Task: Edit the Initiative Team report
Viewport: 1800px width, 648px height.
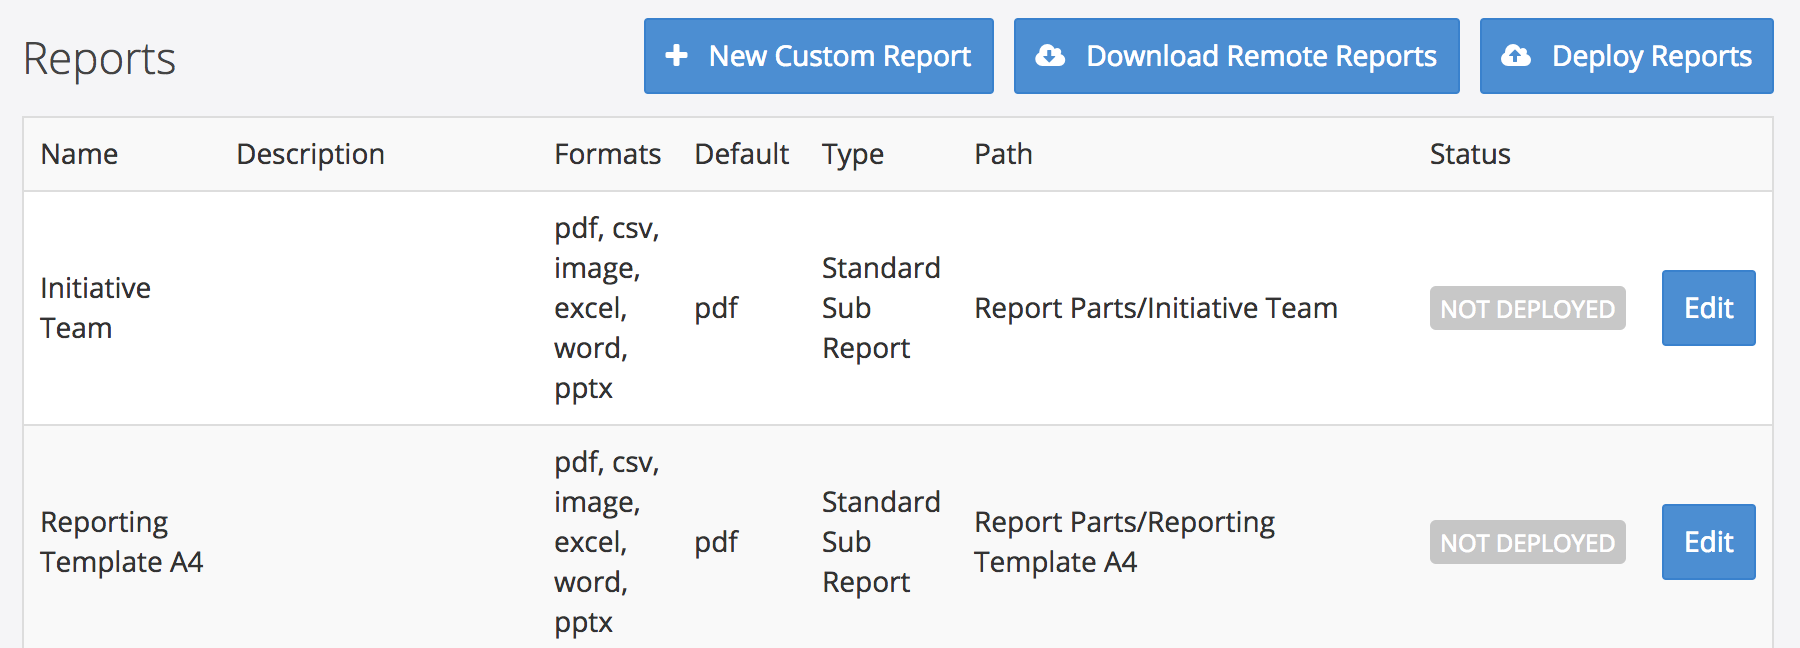Action: tap(1708, 308)
